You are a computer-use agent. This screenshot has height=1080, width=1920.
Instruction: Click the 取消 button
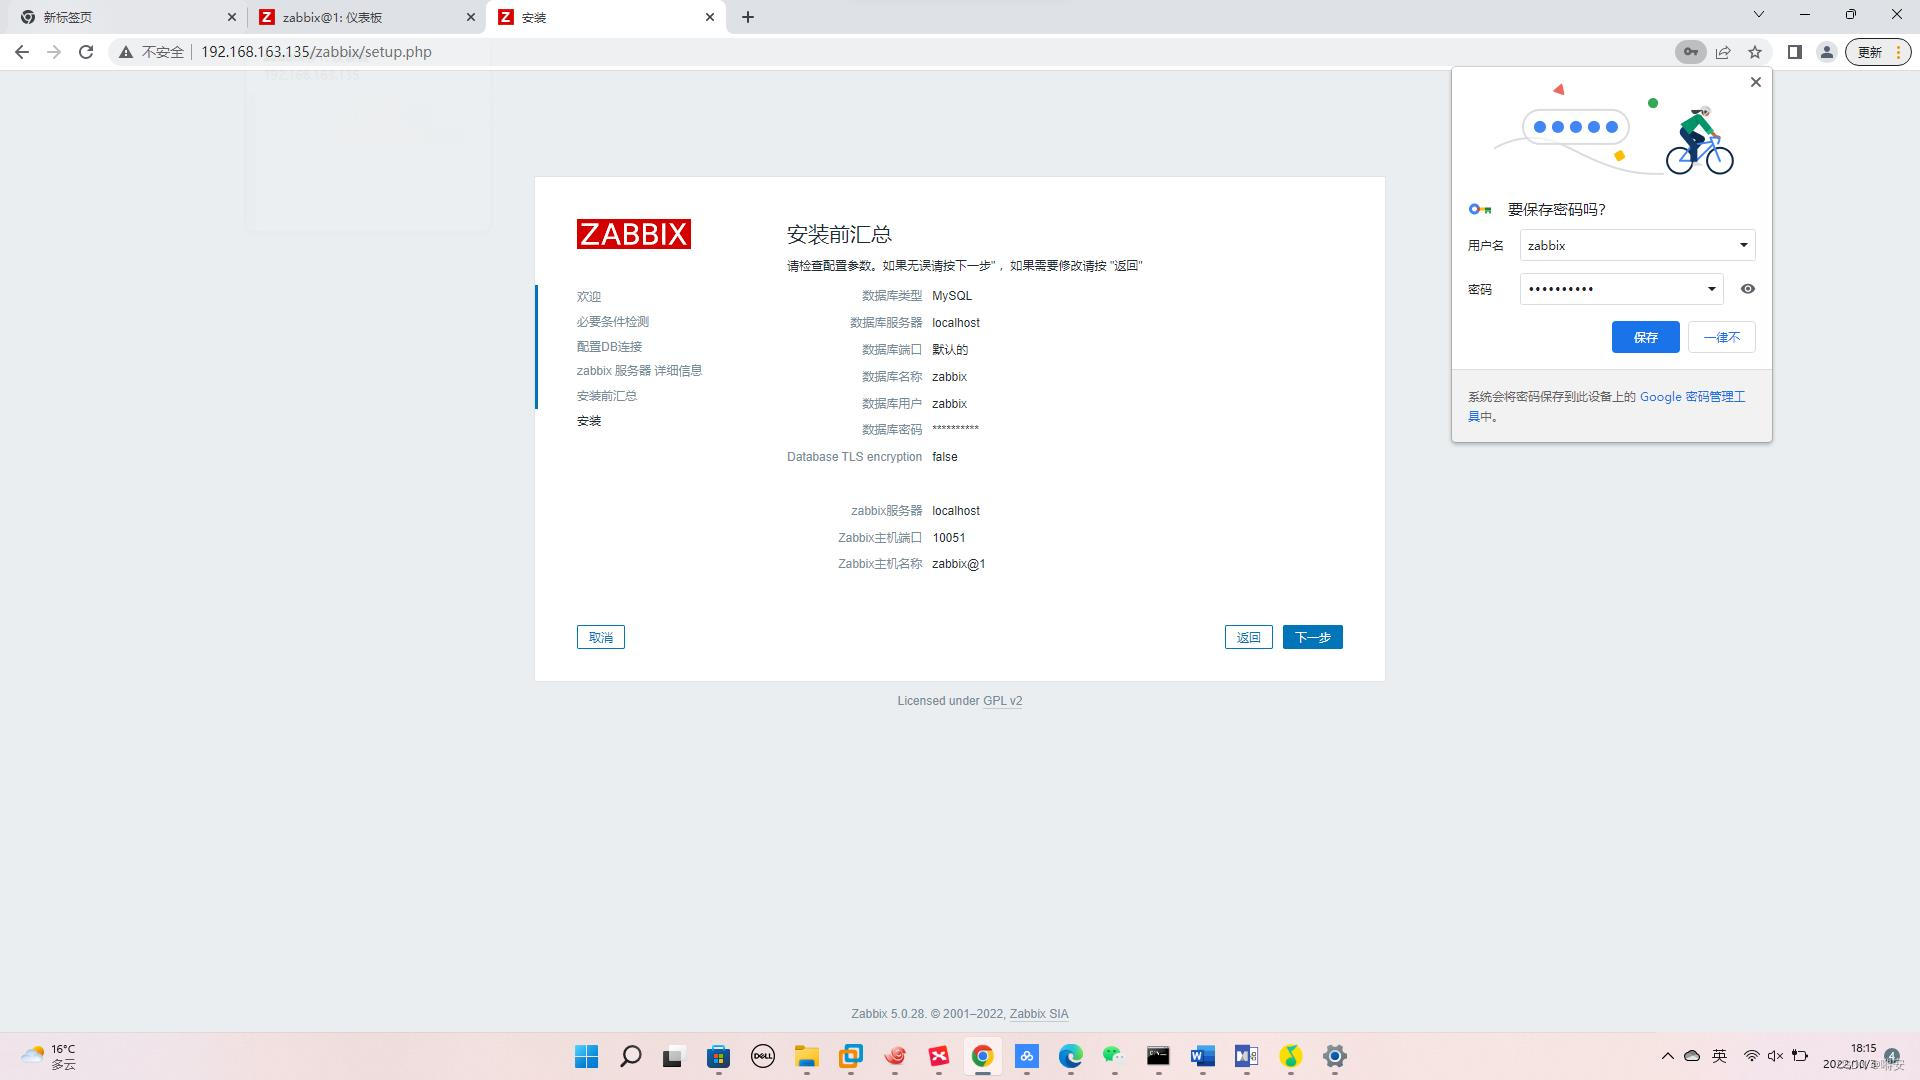tap(601, 637)
